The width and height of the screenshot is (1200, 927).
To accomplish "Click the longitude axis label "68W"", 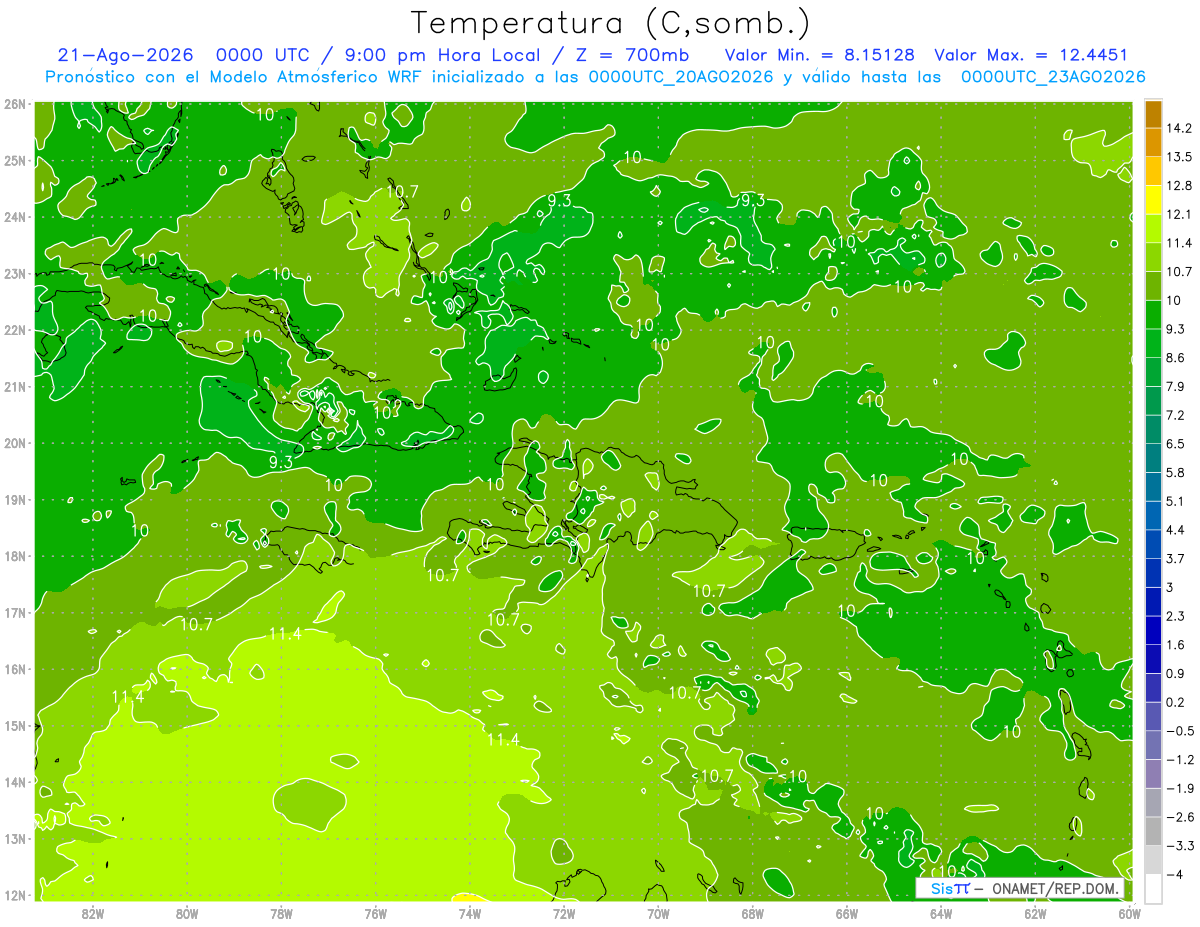I will [x=753, y=913].
